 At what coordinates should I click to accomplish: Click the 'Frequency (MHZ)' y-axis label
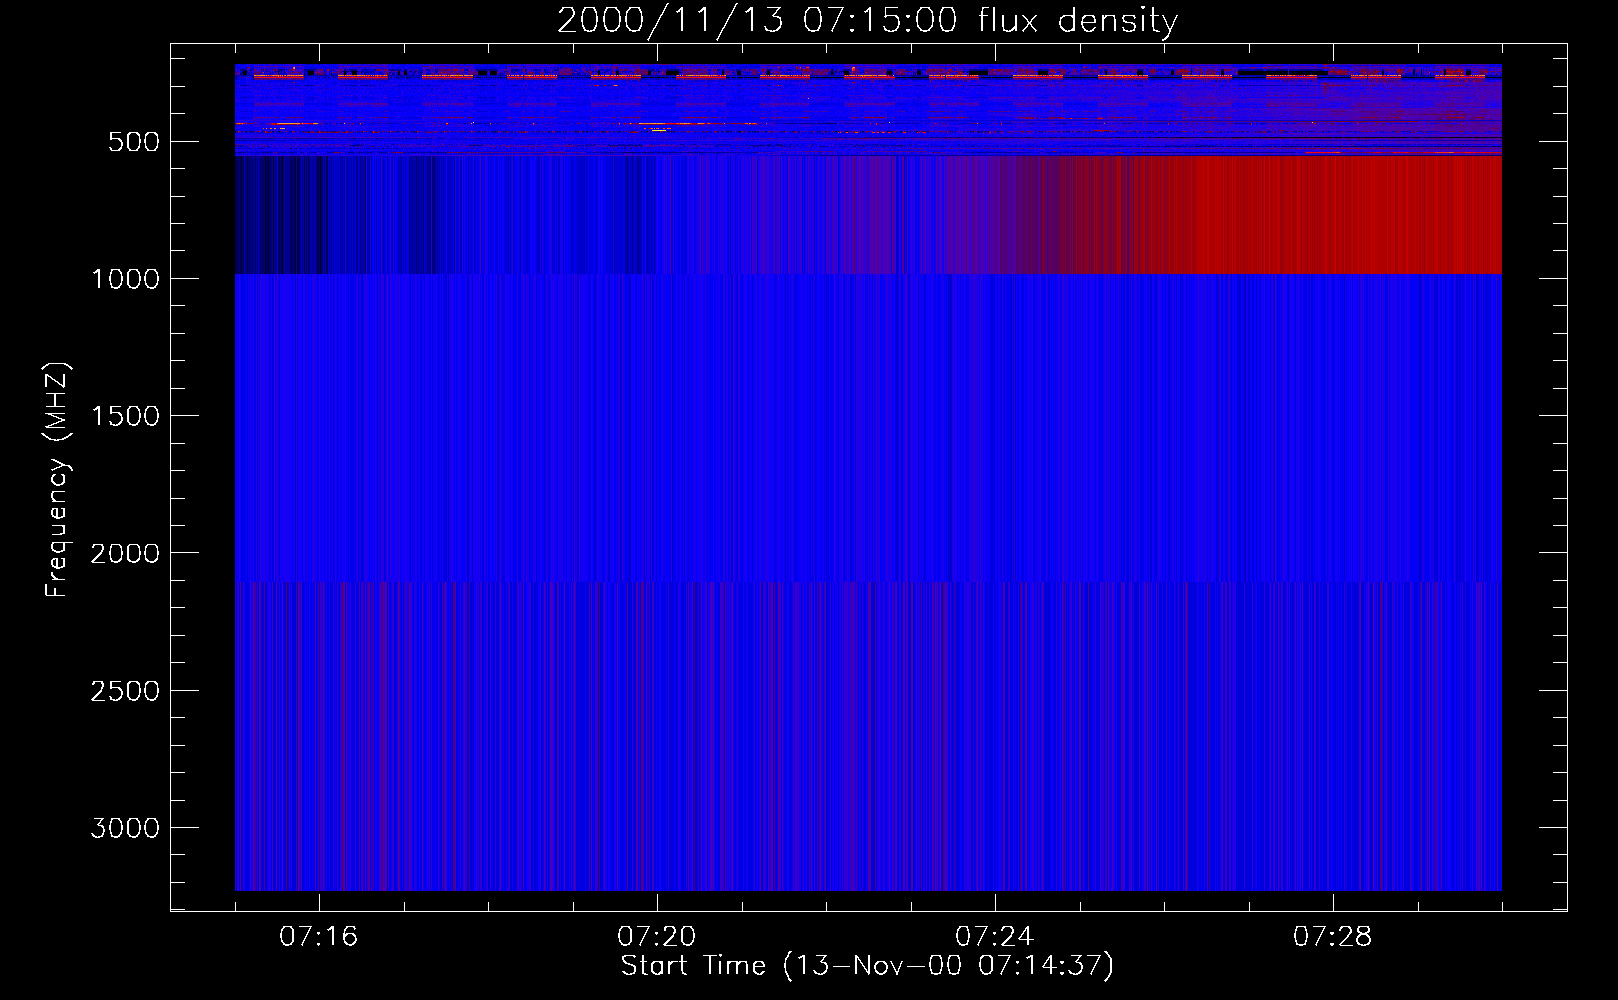[x=58, y=480]
